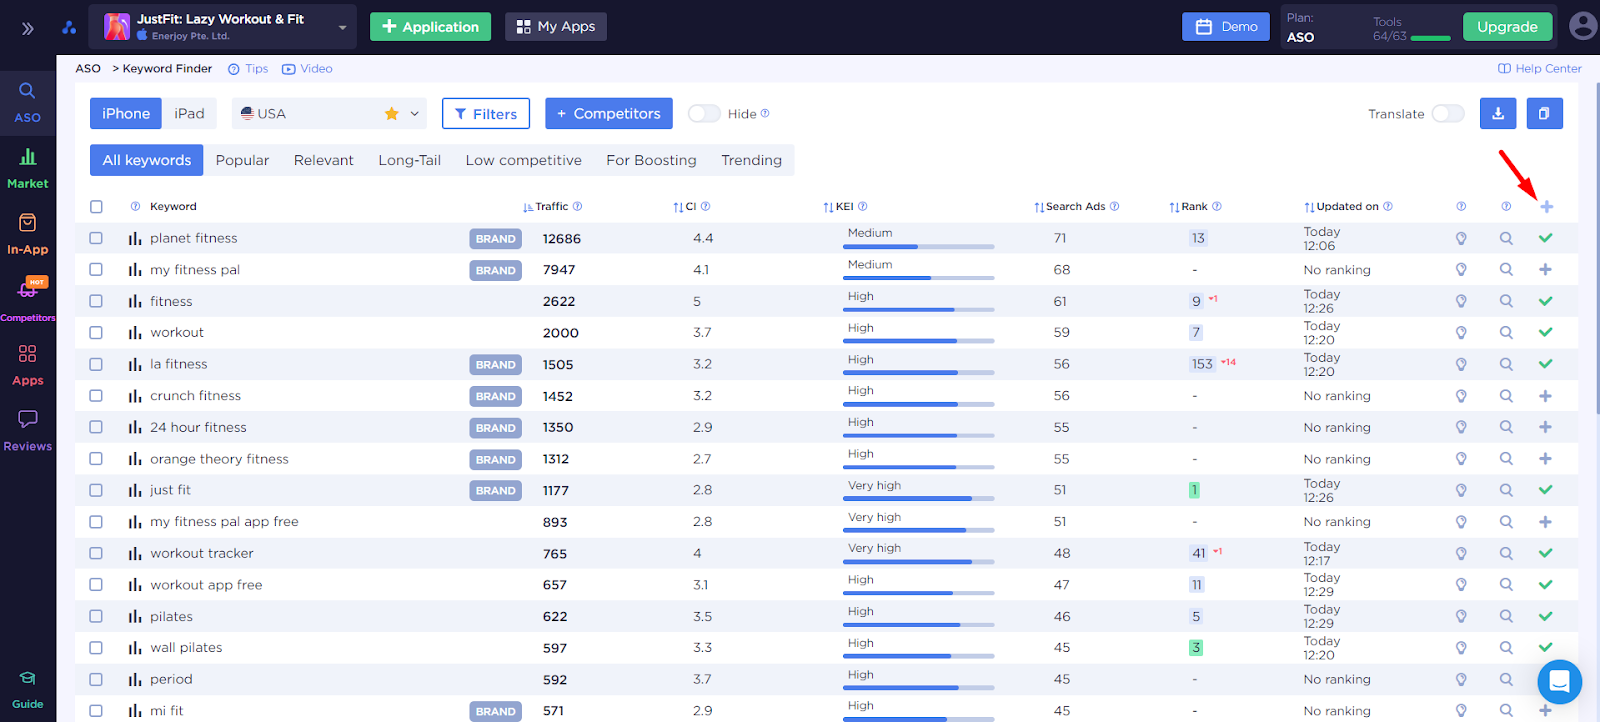1600x722 pixels.
Task: Open the JustFit app selector dropdown
Action: (x=222, y=27)
